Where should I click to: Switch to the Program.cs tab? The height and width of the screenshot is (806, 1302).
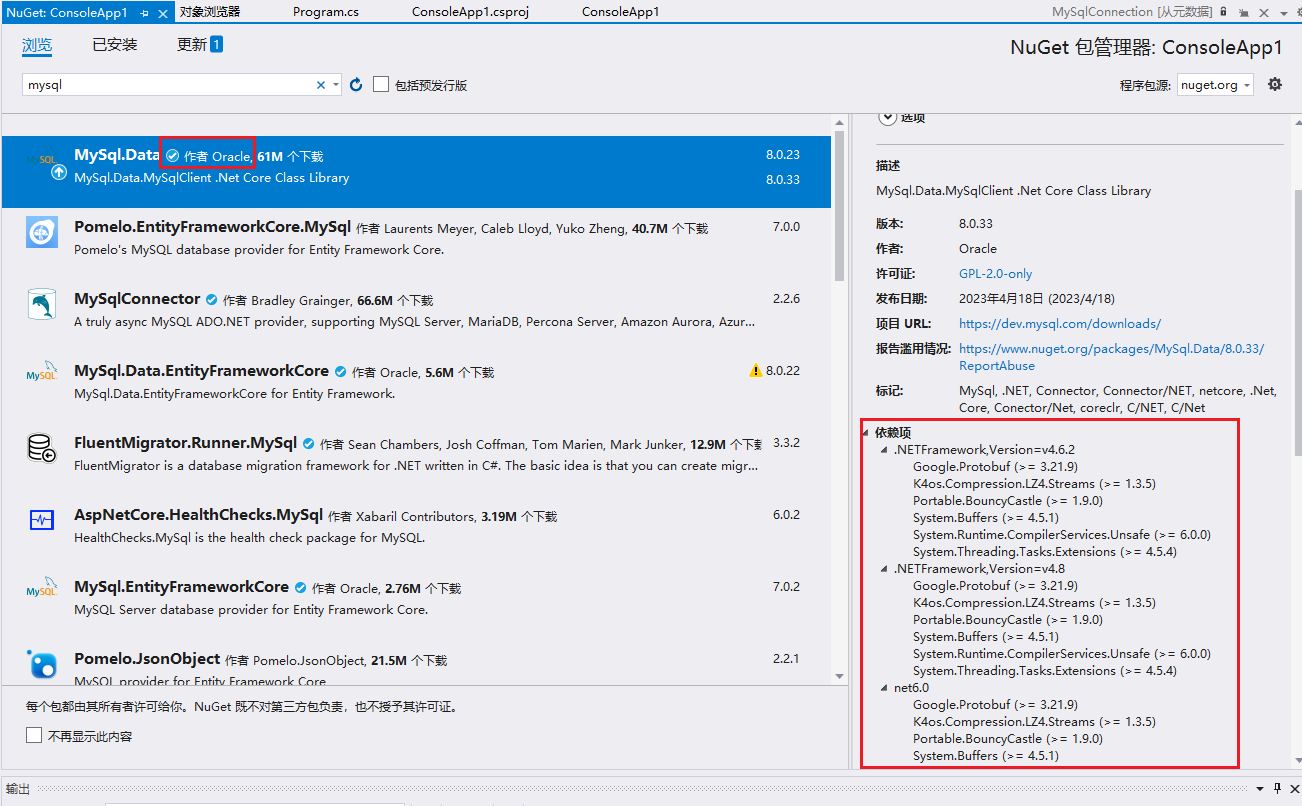point(326,12)
